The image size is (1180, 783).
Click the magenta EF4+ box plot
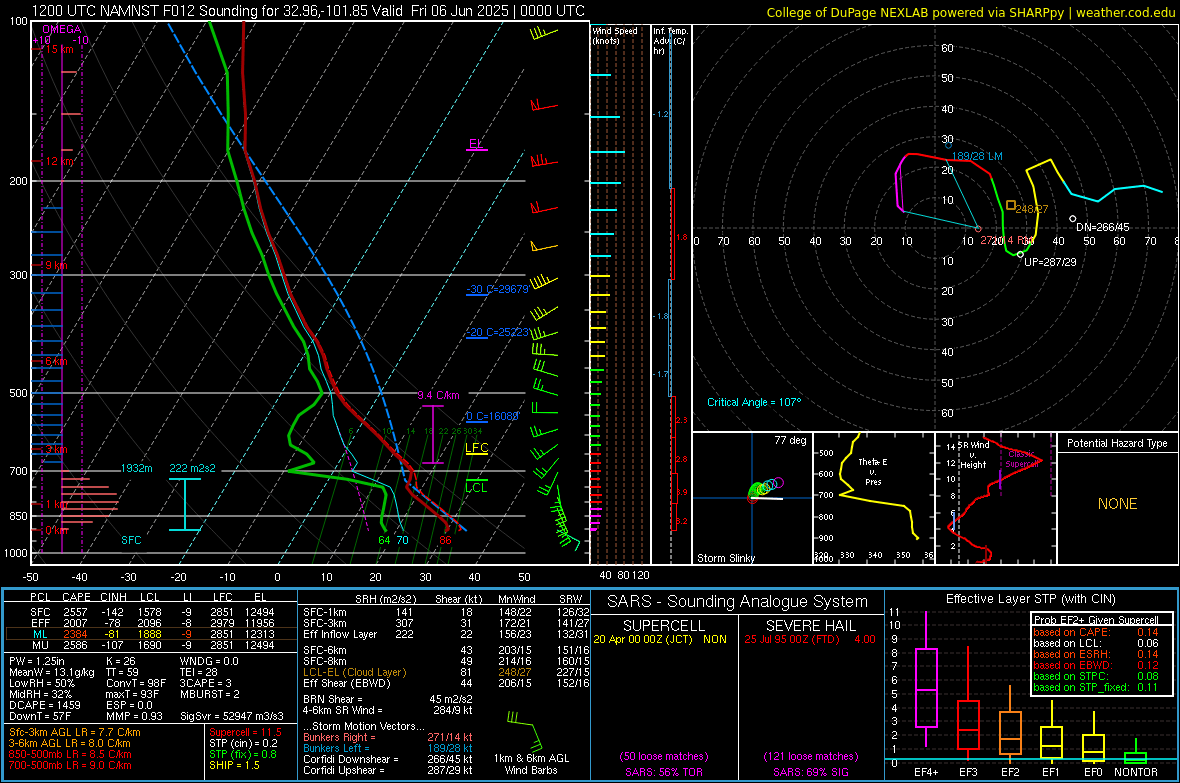pos(926,679)
